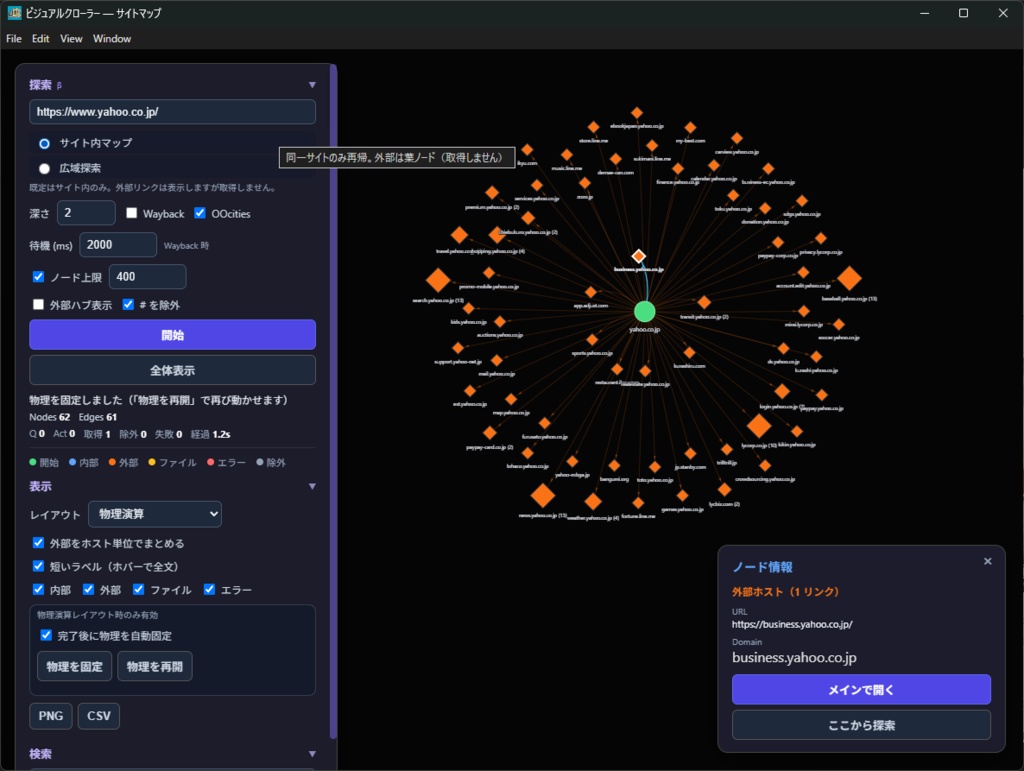Click the URL field with https://www.yahoo.co.jp/
This screenshot has width=1024, height=771.
[x=172, y=112]
